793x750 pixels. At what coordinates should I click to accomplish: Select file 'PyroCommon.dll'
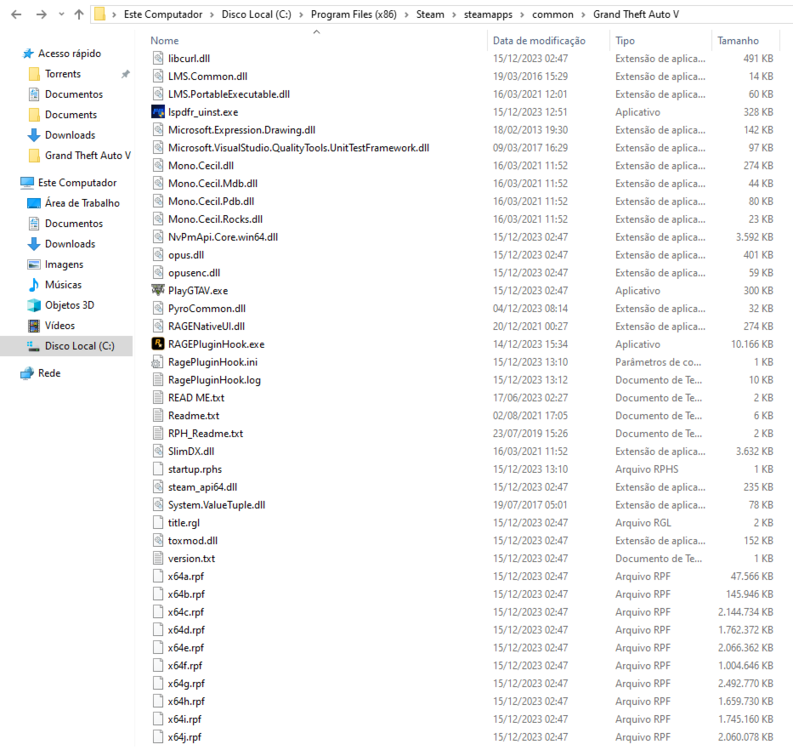pos(207,308)
